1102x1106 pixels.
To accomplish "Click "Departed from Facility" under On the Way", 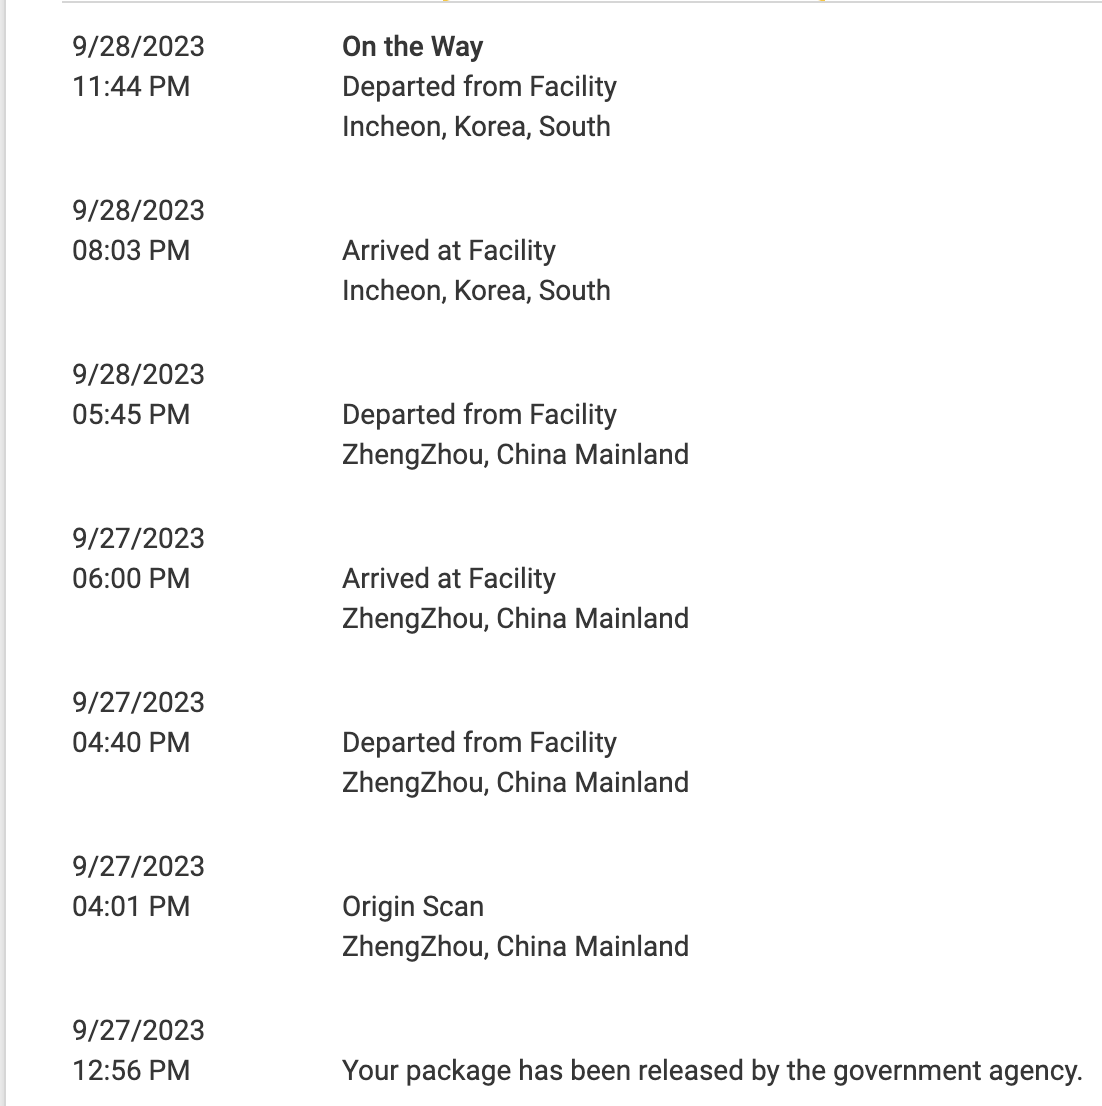I will pos(479,87).
